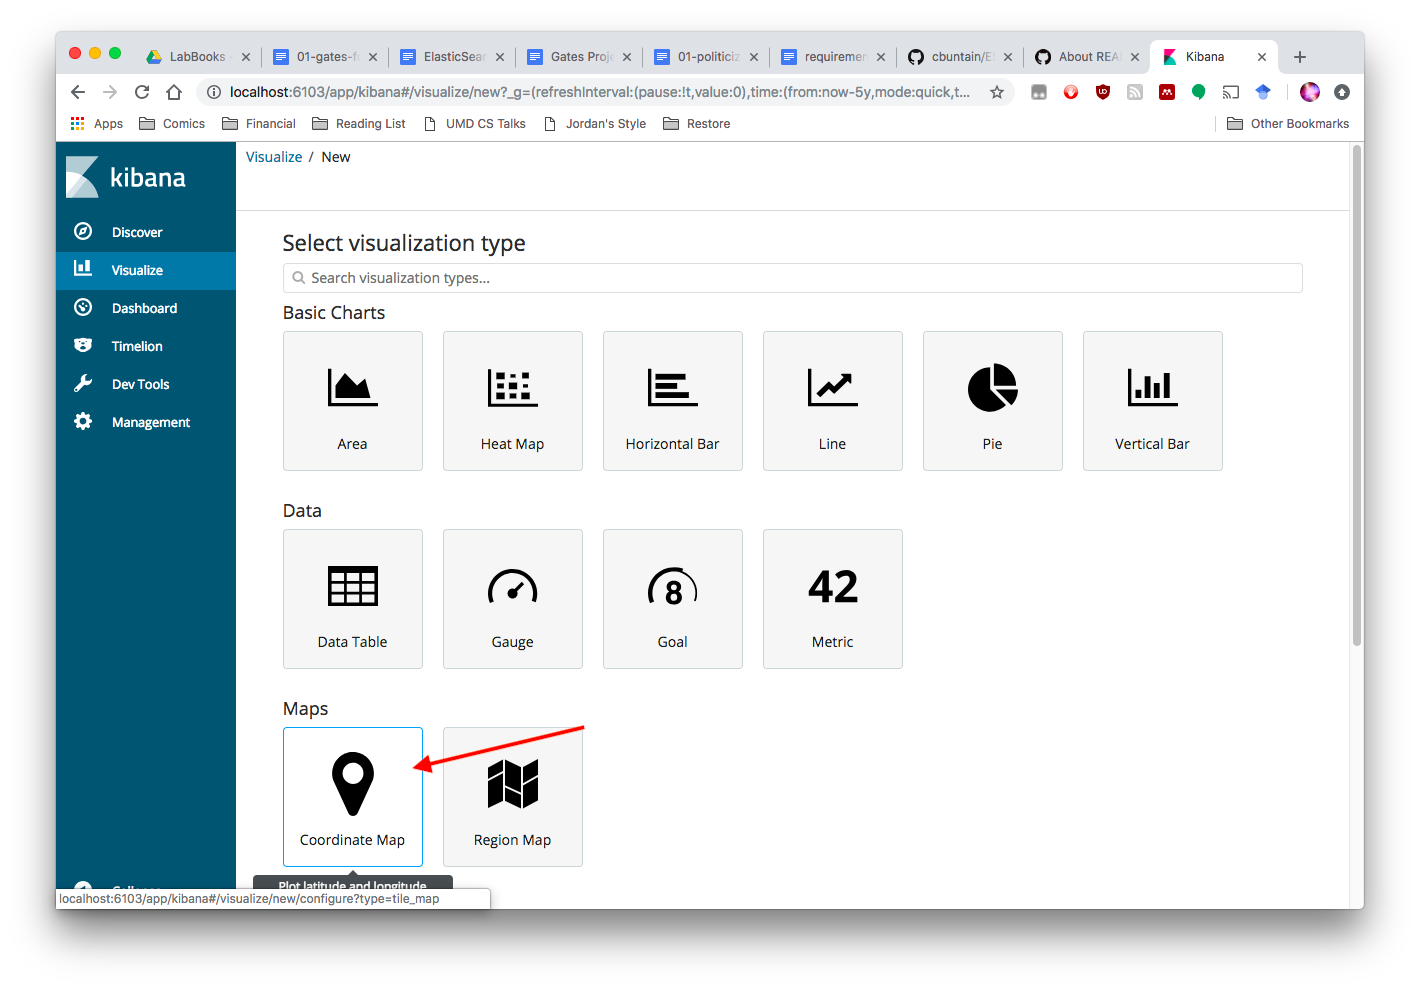Open Management settings in sidebar
Screen dimensions: 1420x989
(x=146, y=422)
